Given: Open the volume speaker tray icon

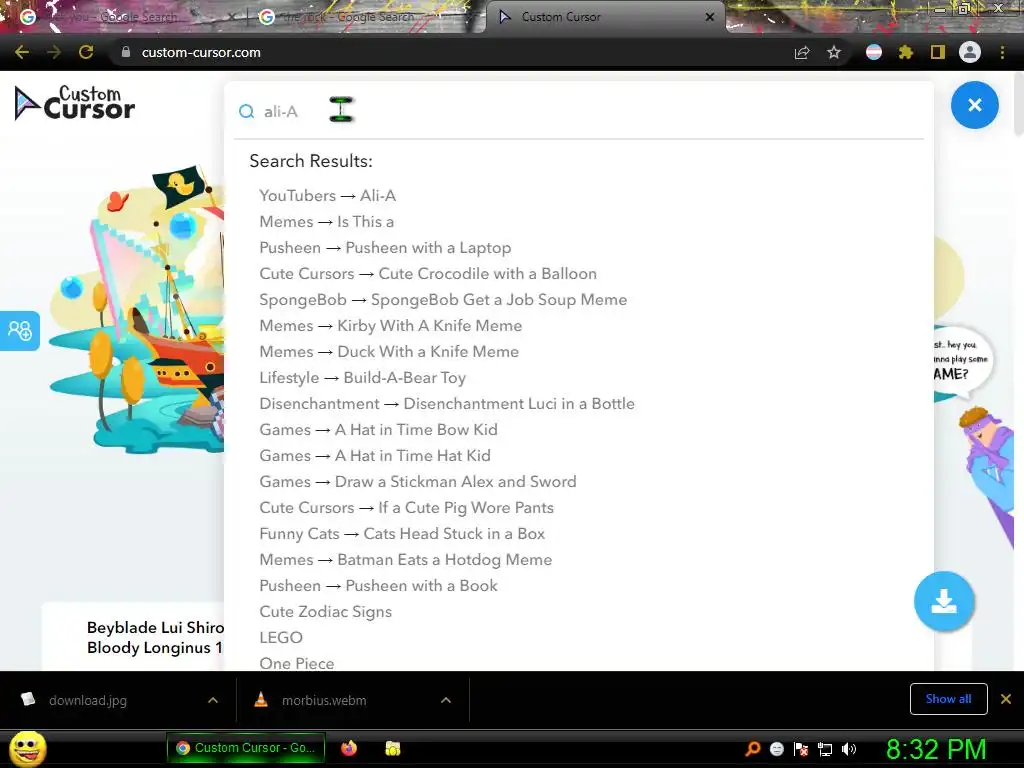Looking at the screenshot, I should tap(849, 749).
